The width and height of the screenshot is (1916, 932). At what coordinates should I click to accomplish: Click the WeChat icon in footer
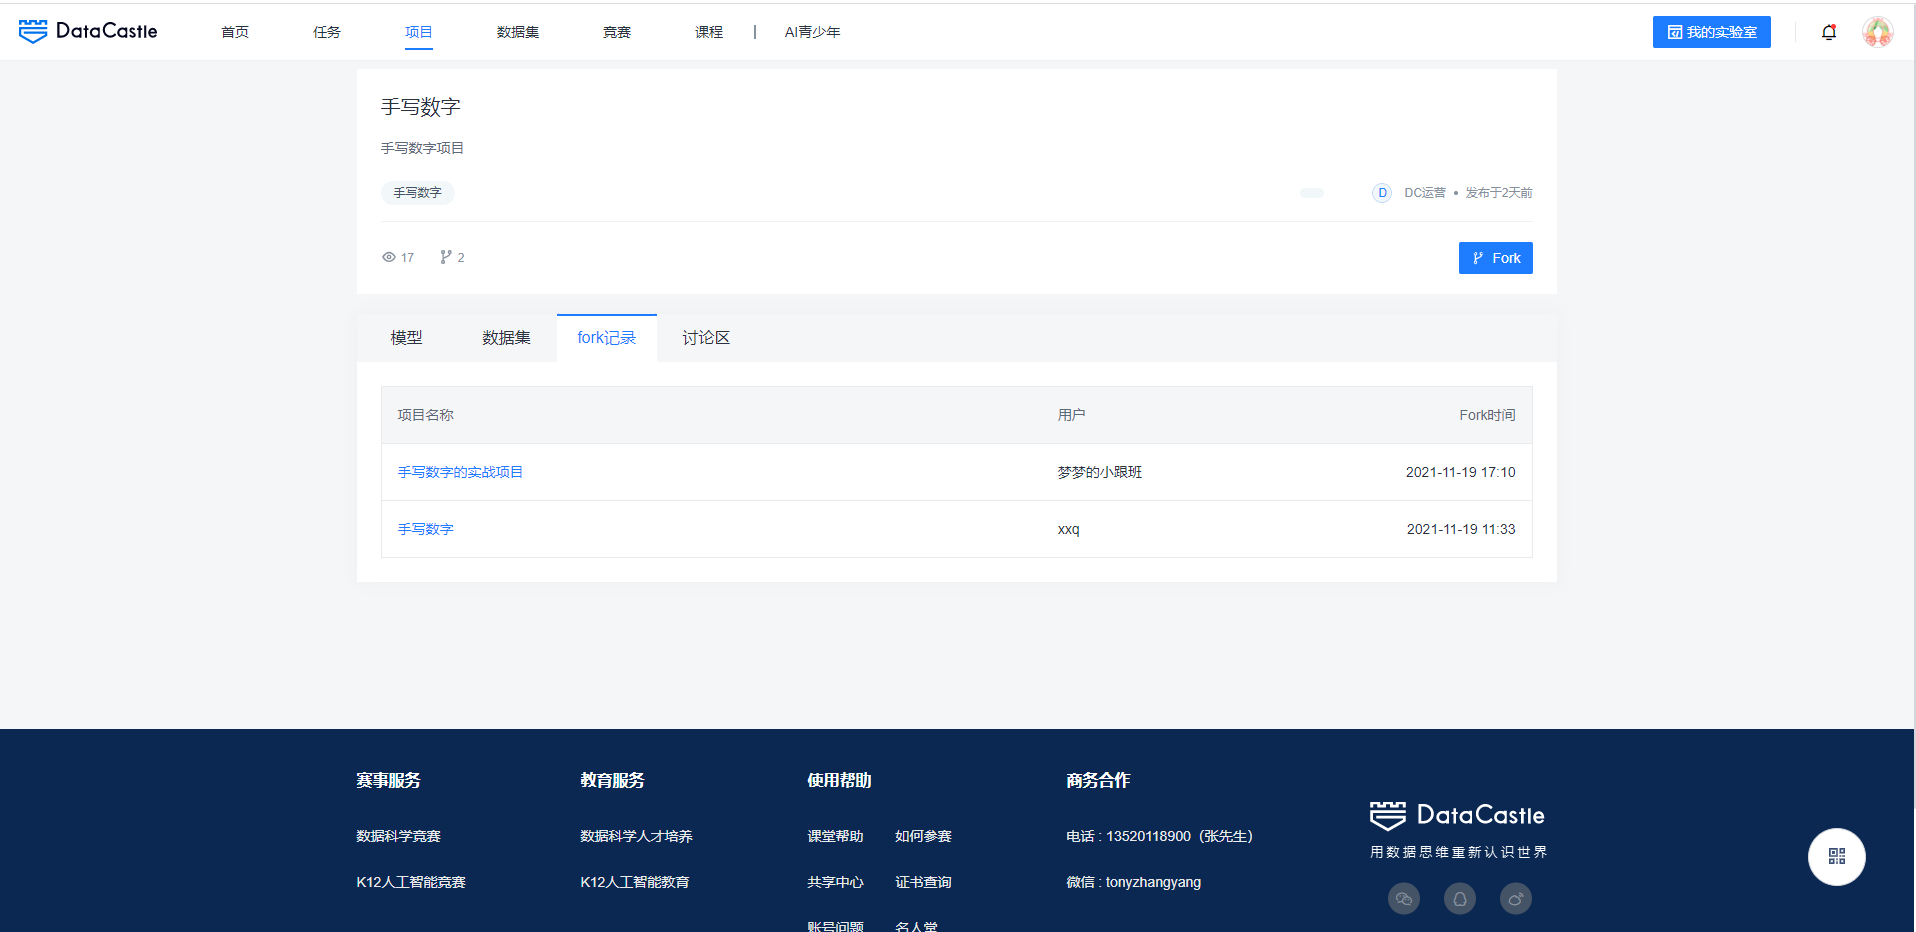point(1404,899)
